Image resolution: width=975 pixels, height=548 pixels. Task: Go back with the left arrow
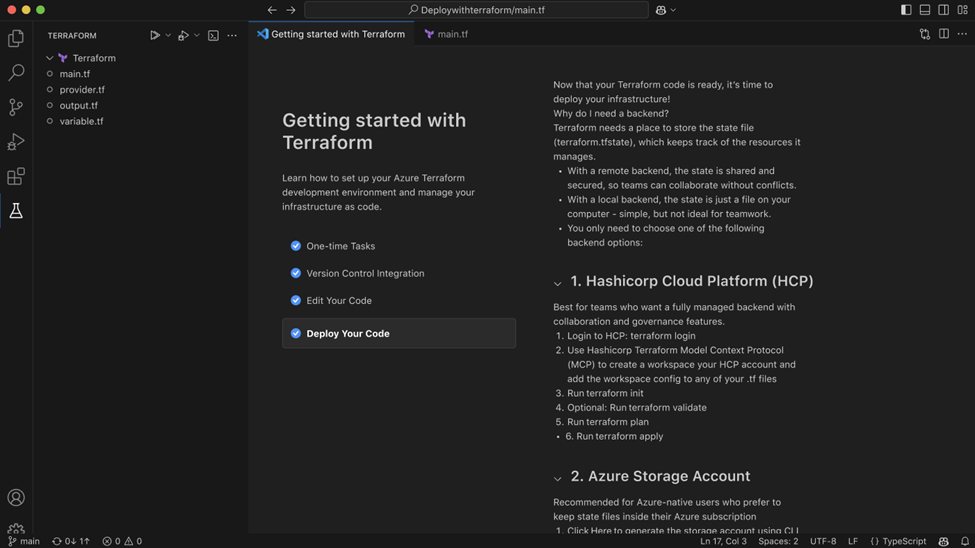[x=272, y=10]
